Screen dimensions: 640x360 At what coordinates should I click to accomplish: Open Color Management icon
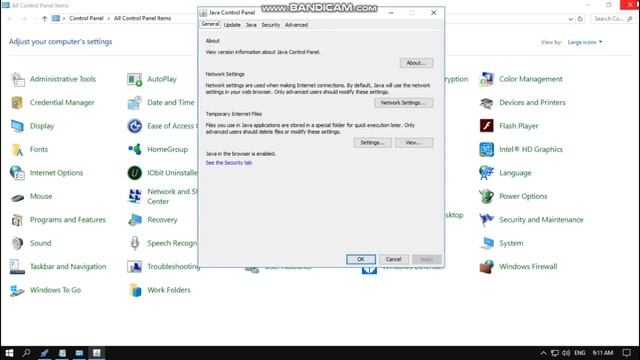pos(487,79)
